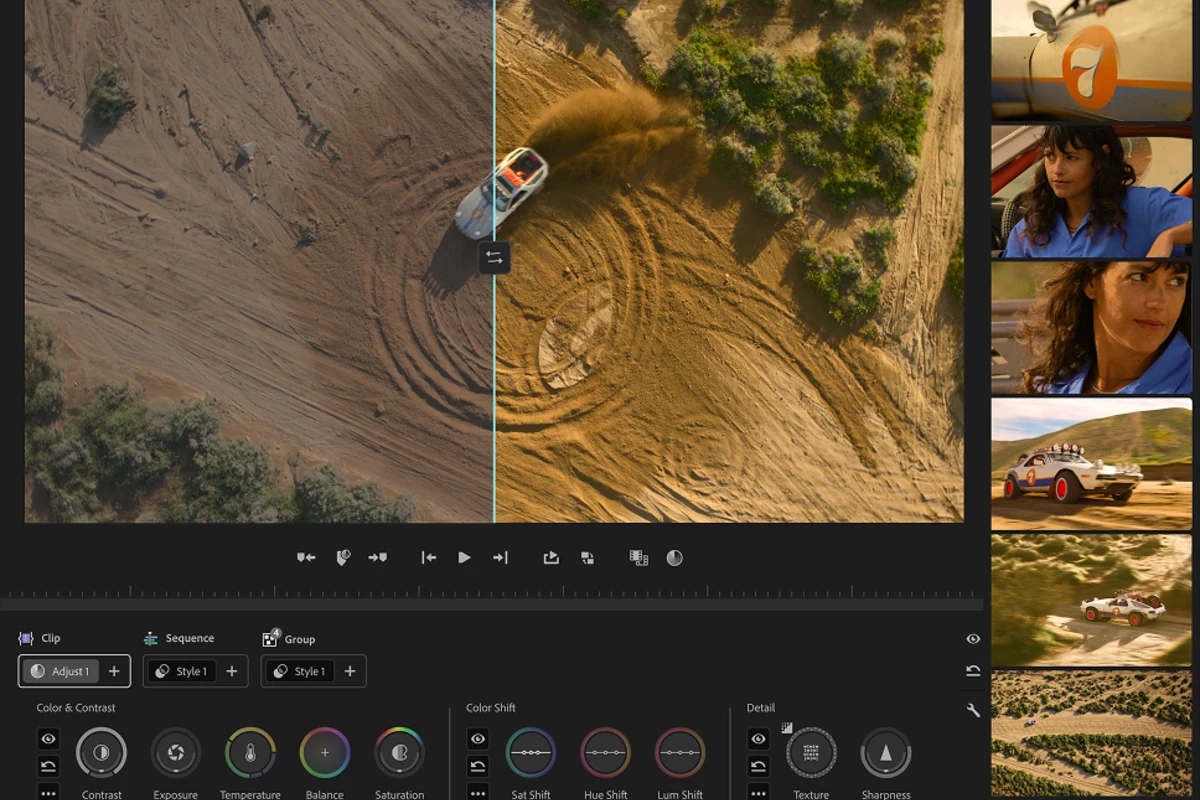Toggle Detail section visibility
1200x800 pixels.
[x=759, y=739]
